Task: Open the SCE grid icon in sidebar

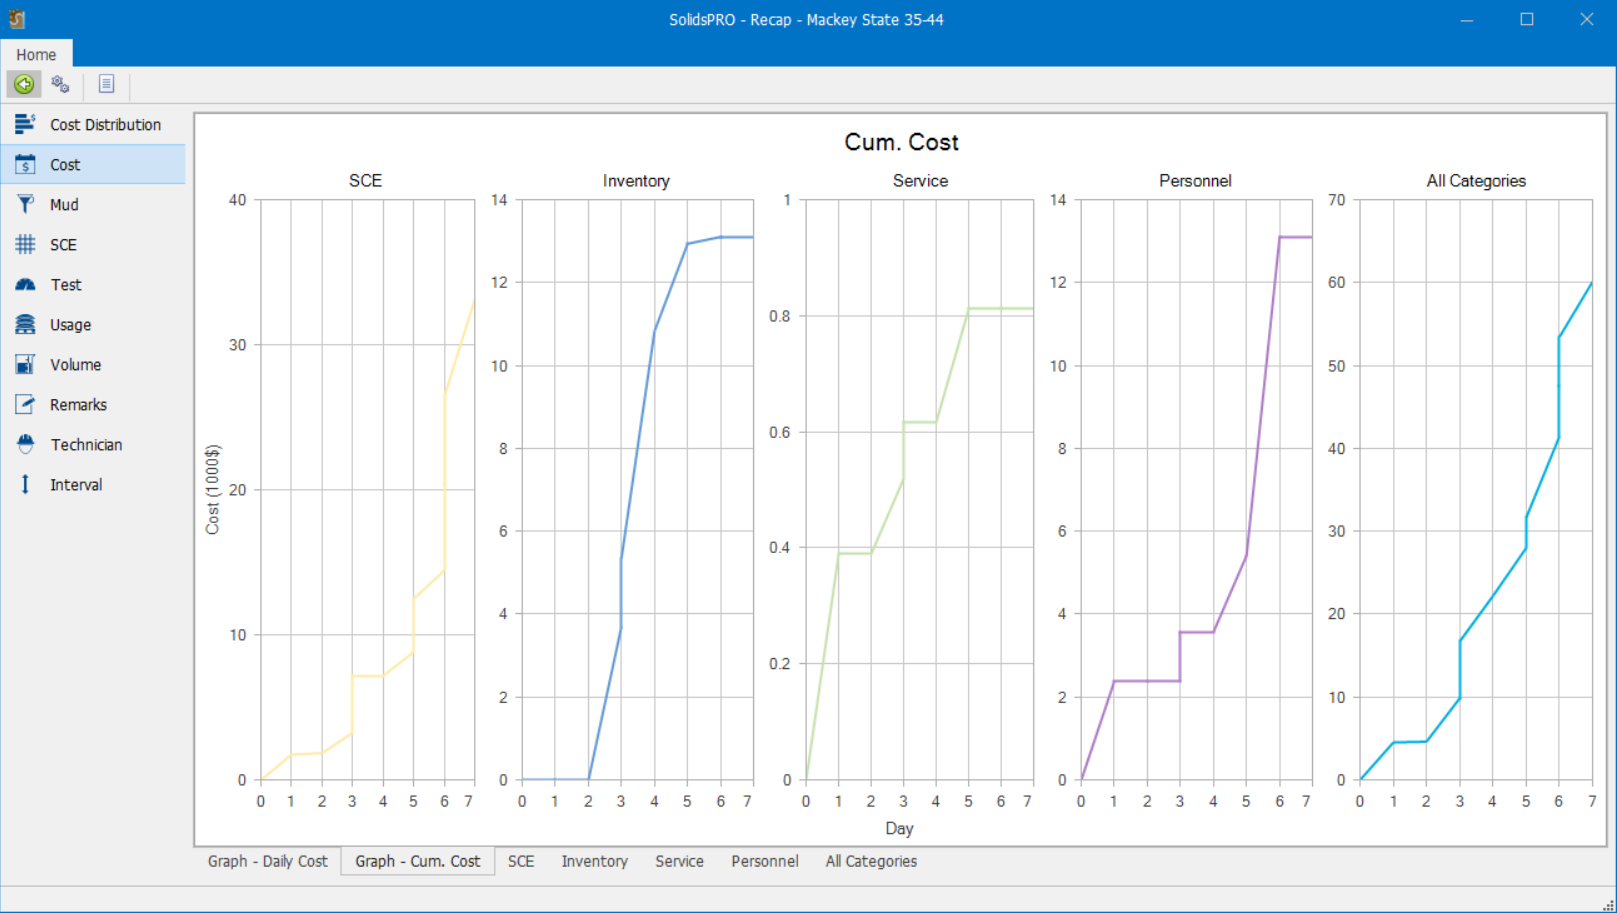Action: (25, 245)
